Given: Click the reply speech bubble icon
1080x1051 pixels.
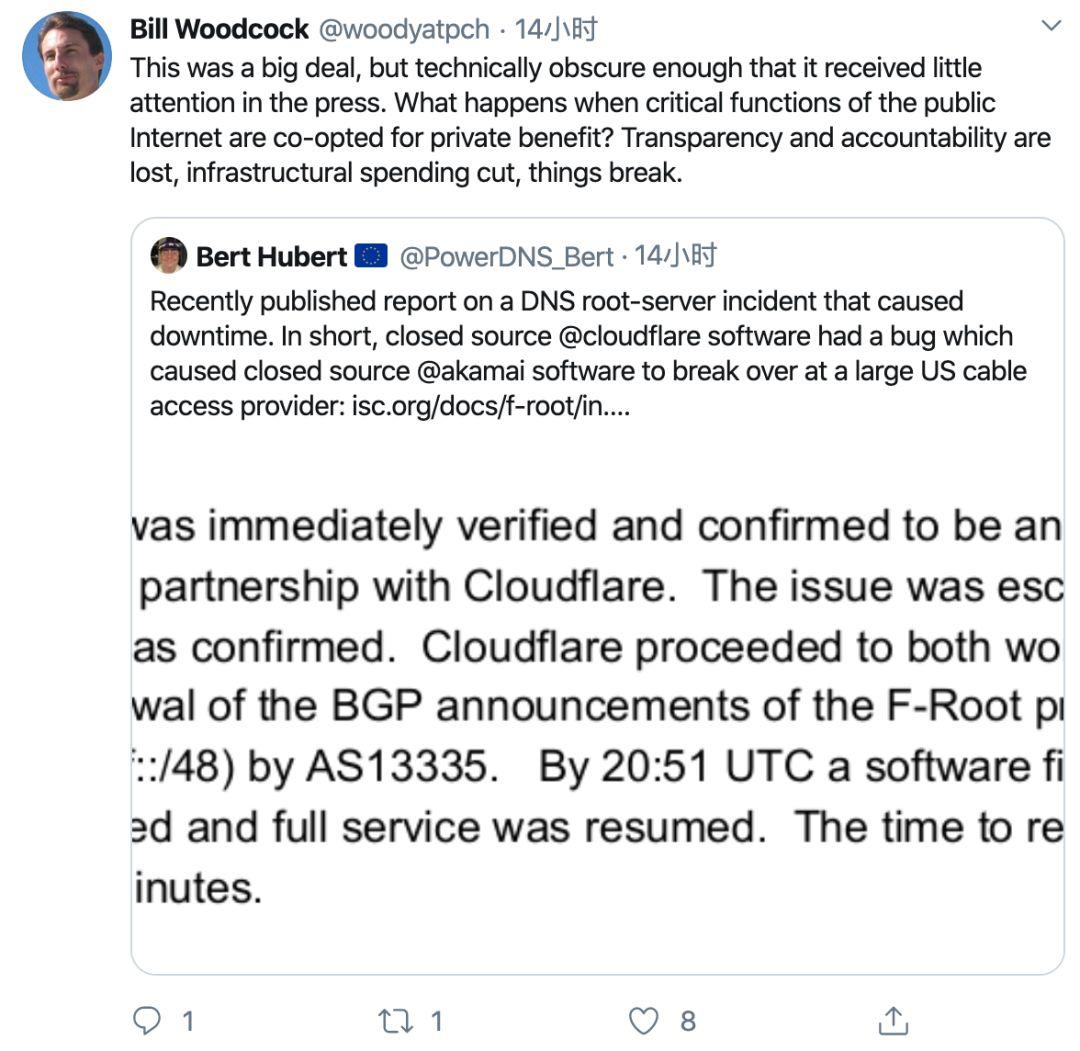Looking at the screenshot, I should (x=148, y=1020).
